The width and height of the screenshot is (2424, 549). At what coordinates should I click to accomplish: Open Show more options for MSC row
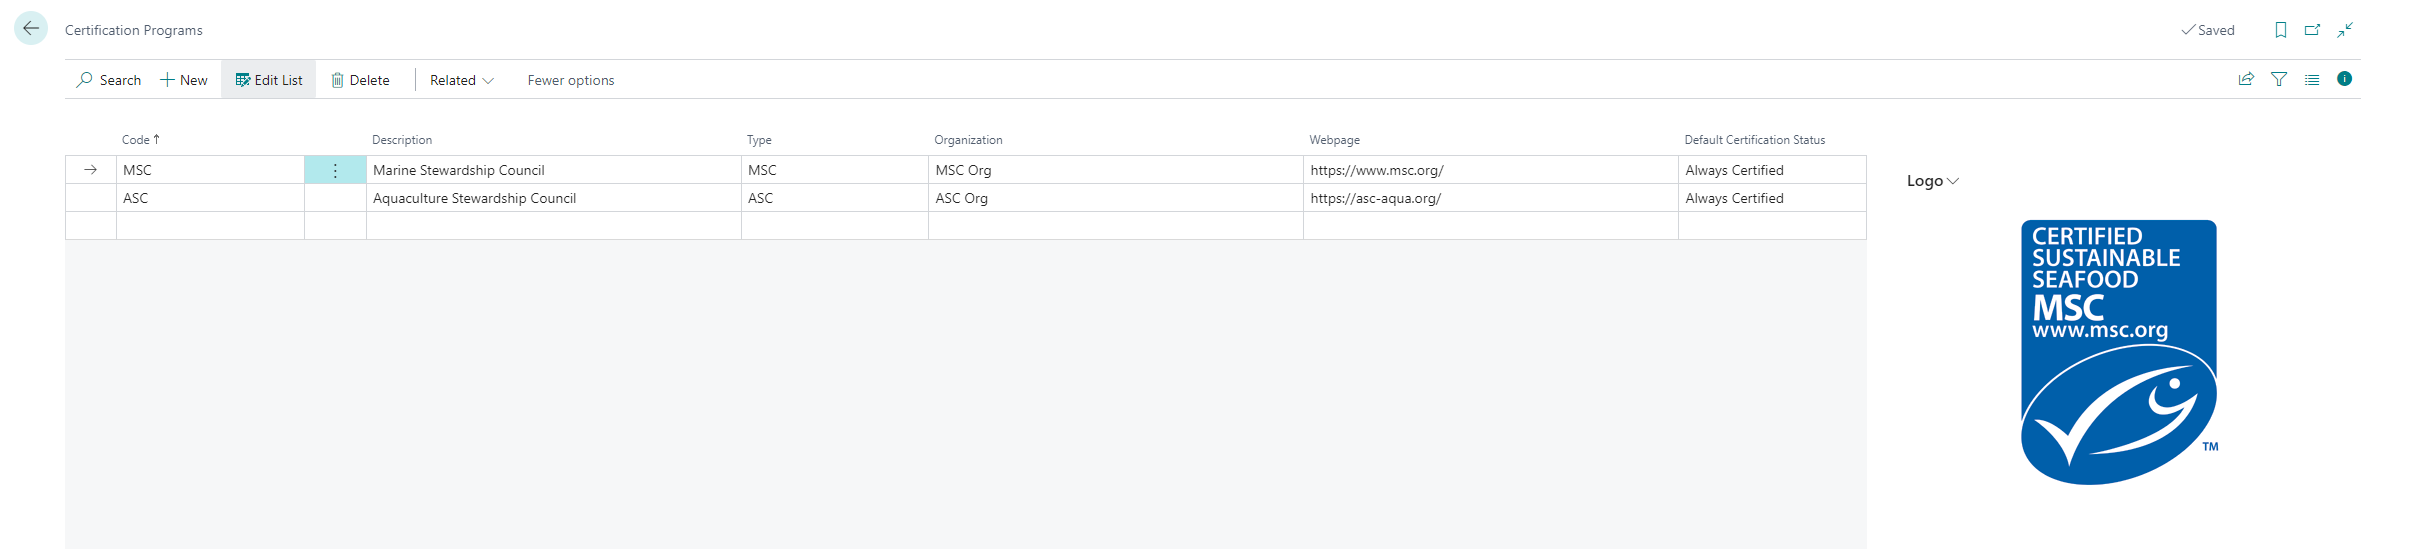335,171
